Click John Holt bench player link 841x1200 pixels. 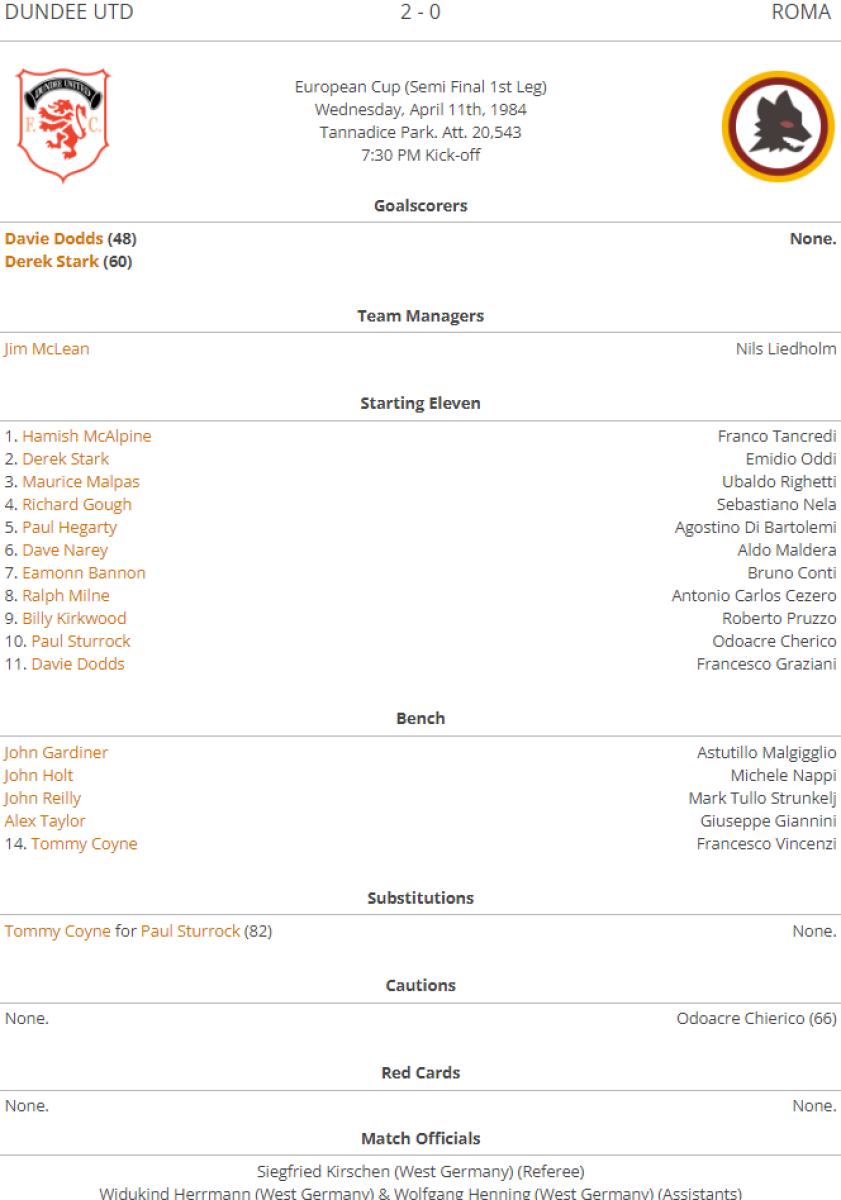click(39, 776)
